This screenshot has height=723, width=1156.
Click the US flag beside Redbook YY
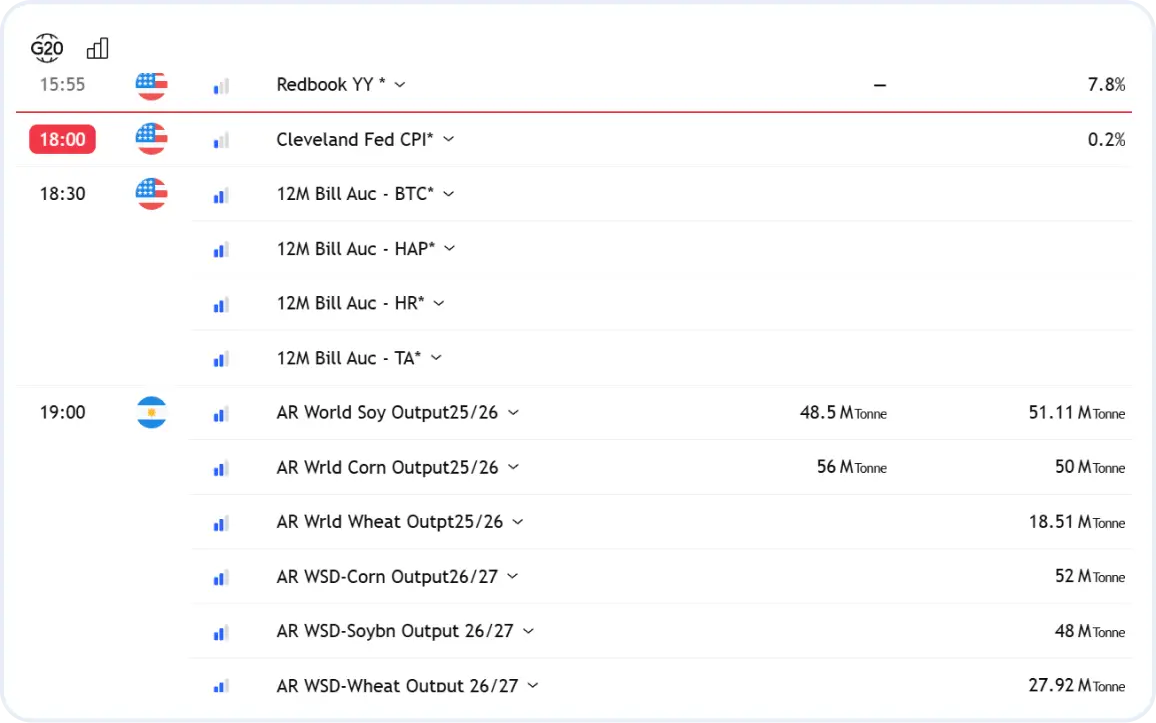tap(151, 85)
